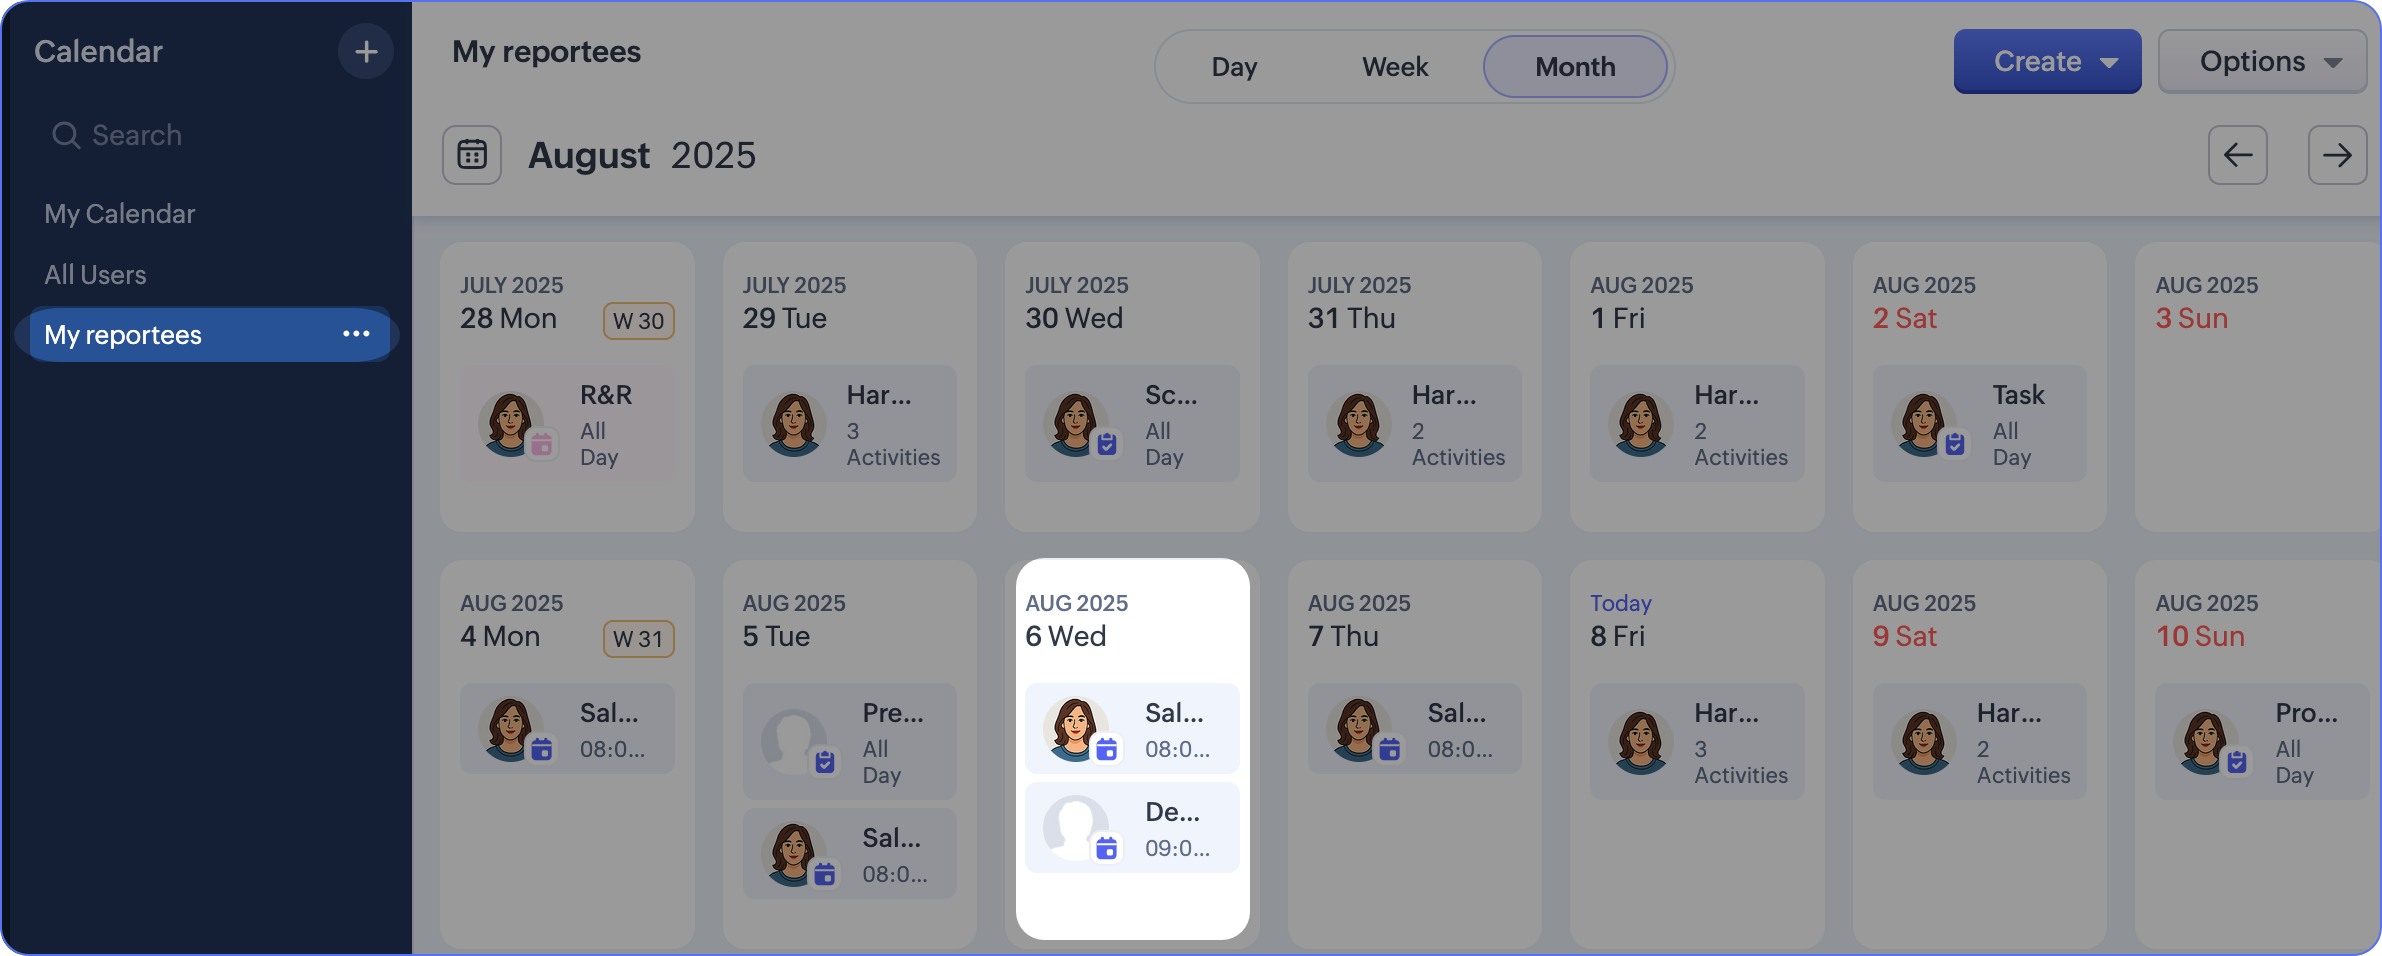This screenshot has width=2382, height=956.
Task: Click the plus icon beside Calendar
Action: point(365,52)
